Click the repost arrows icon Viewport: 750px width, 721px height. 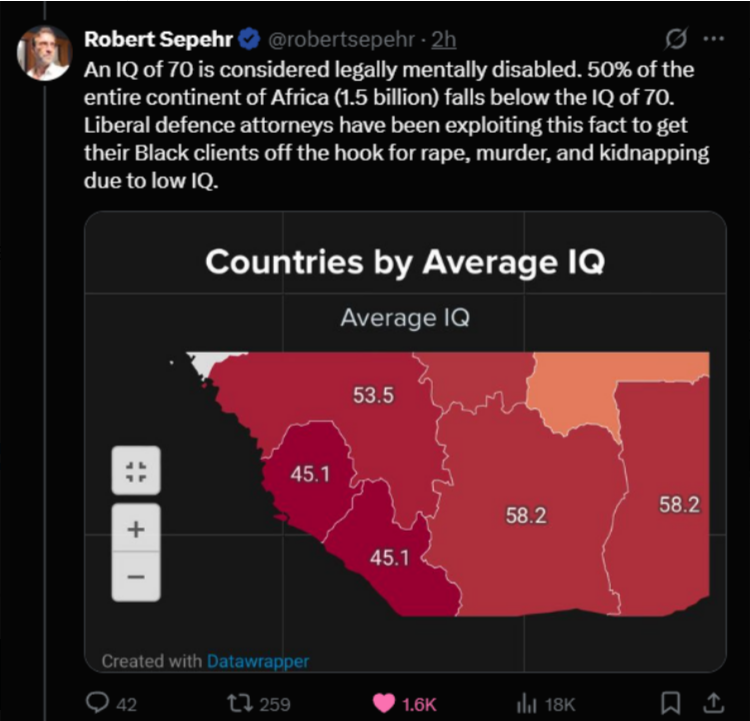click(x=238, y=704)
